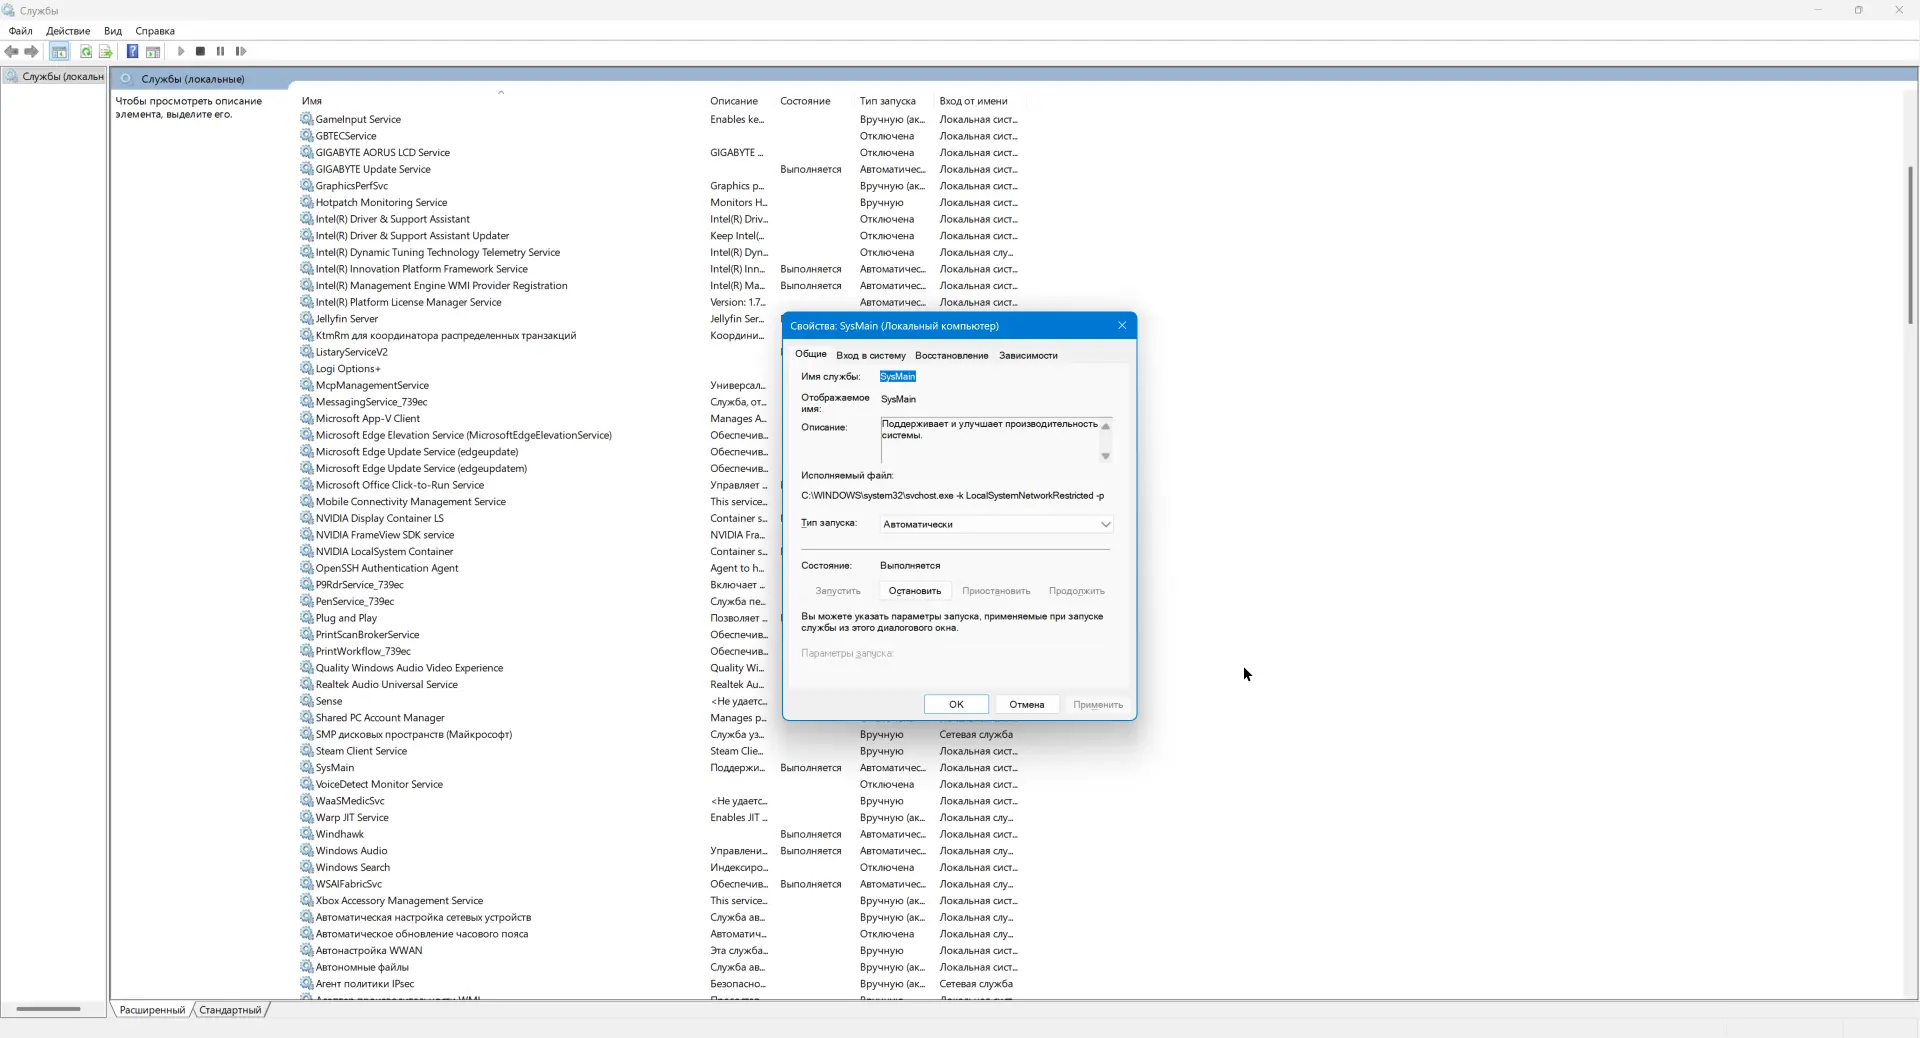
Task: Pause the service using the pause icon
Action: (x=220, y=52)
